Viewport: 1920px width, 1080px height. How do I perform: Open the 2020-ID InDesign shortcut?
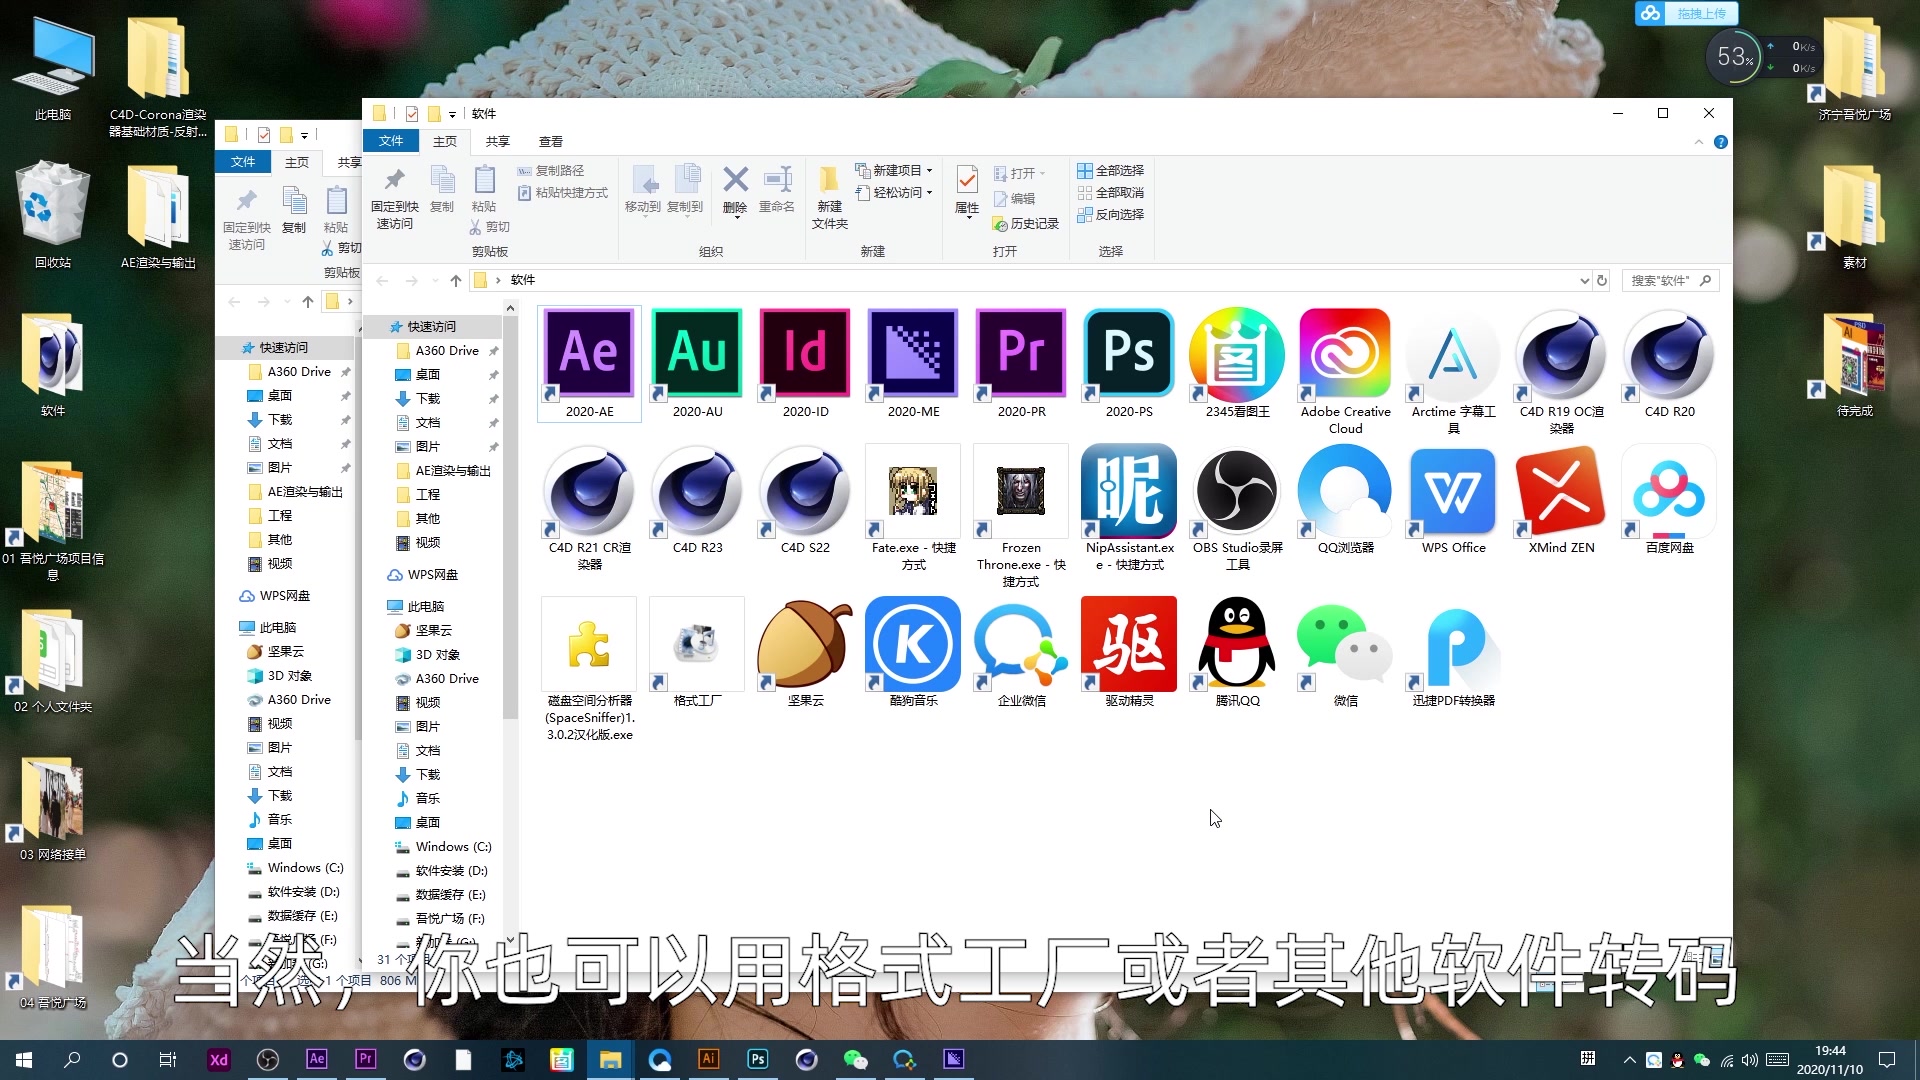pyautogui.click(x=805, y=364)
